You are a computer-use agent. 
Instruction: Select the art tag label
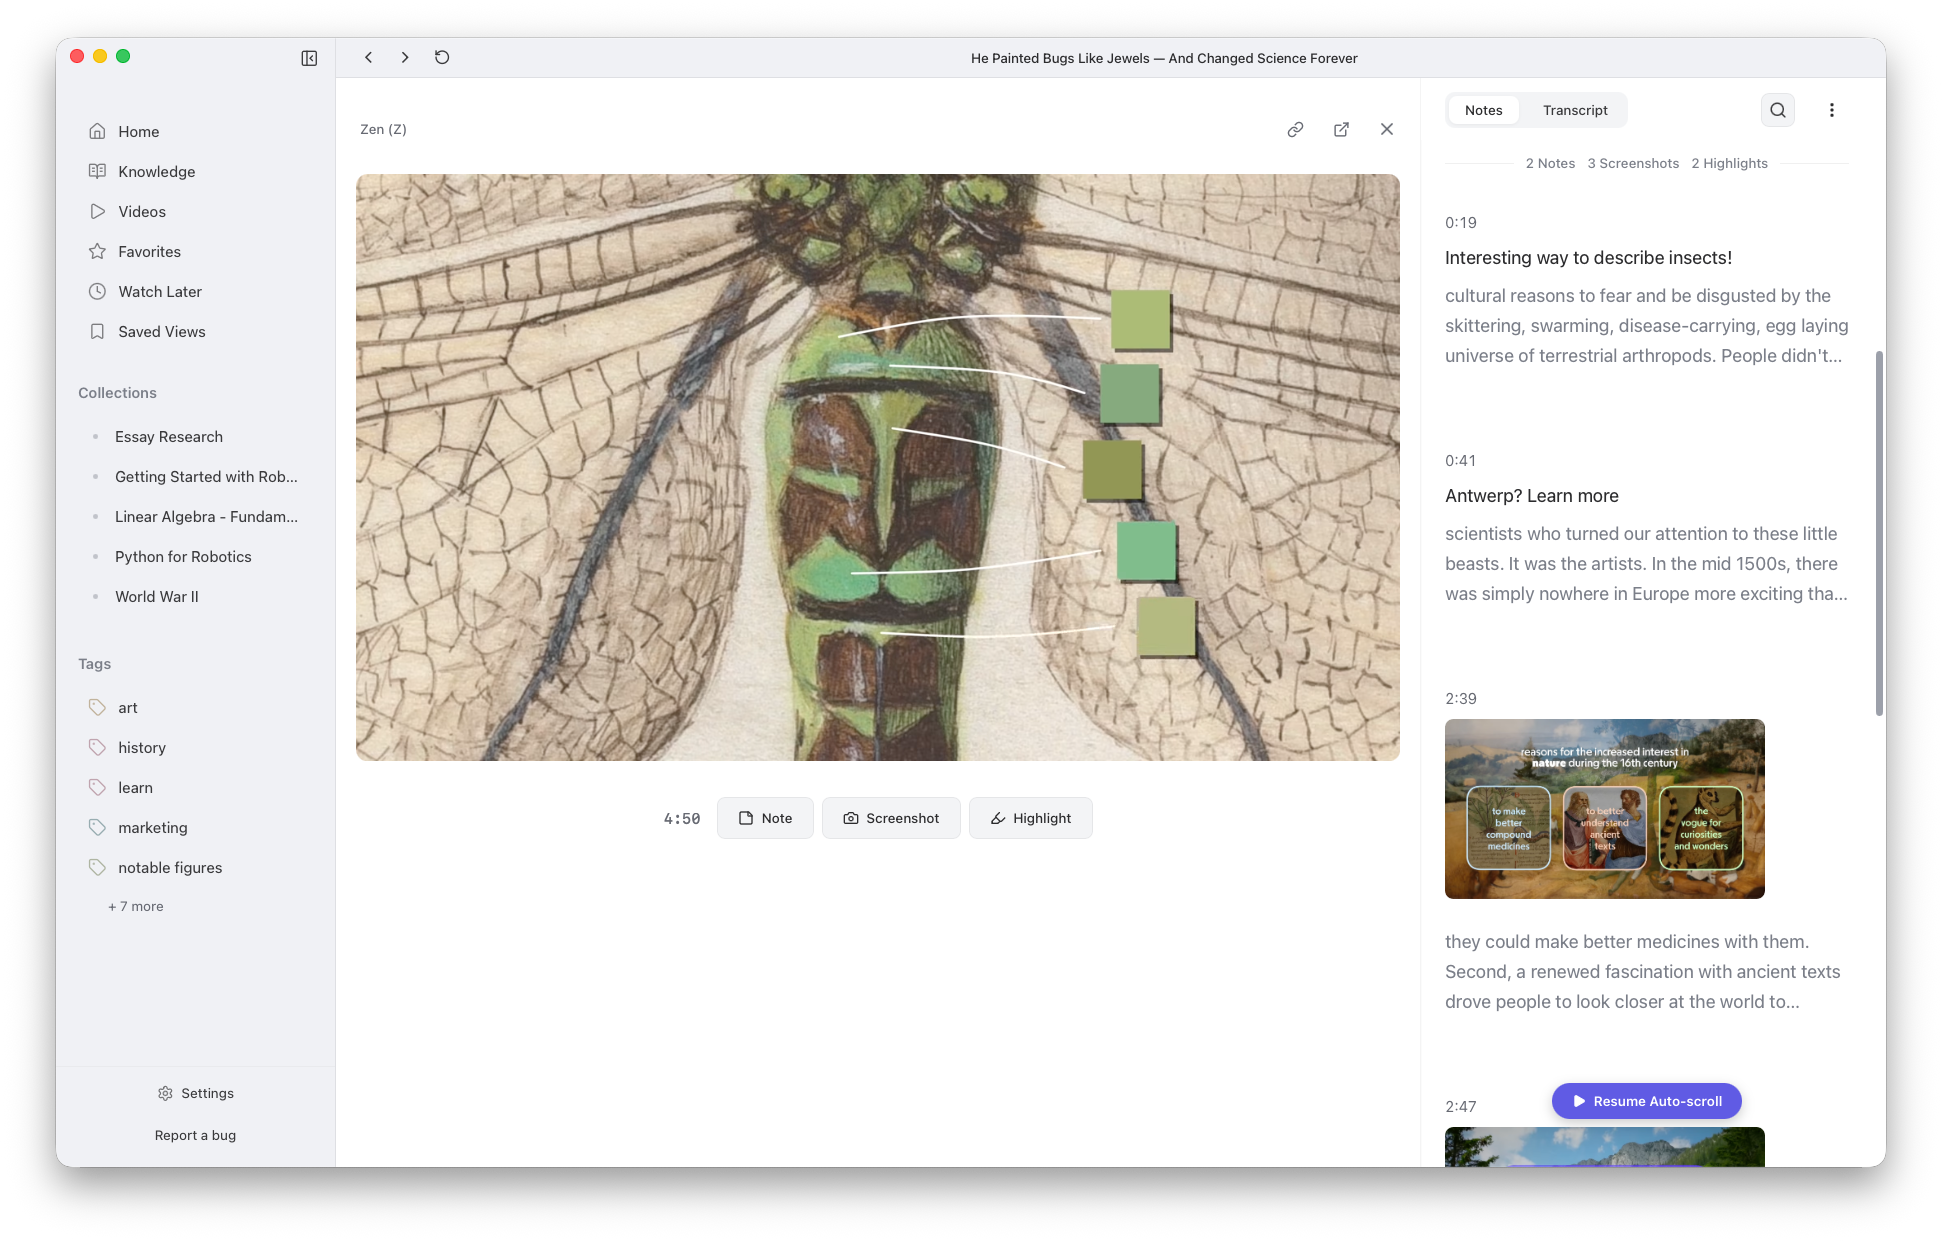128,708
